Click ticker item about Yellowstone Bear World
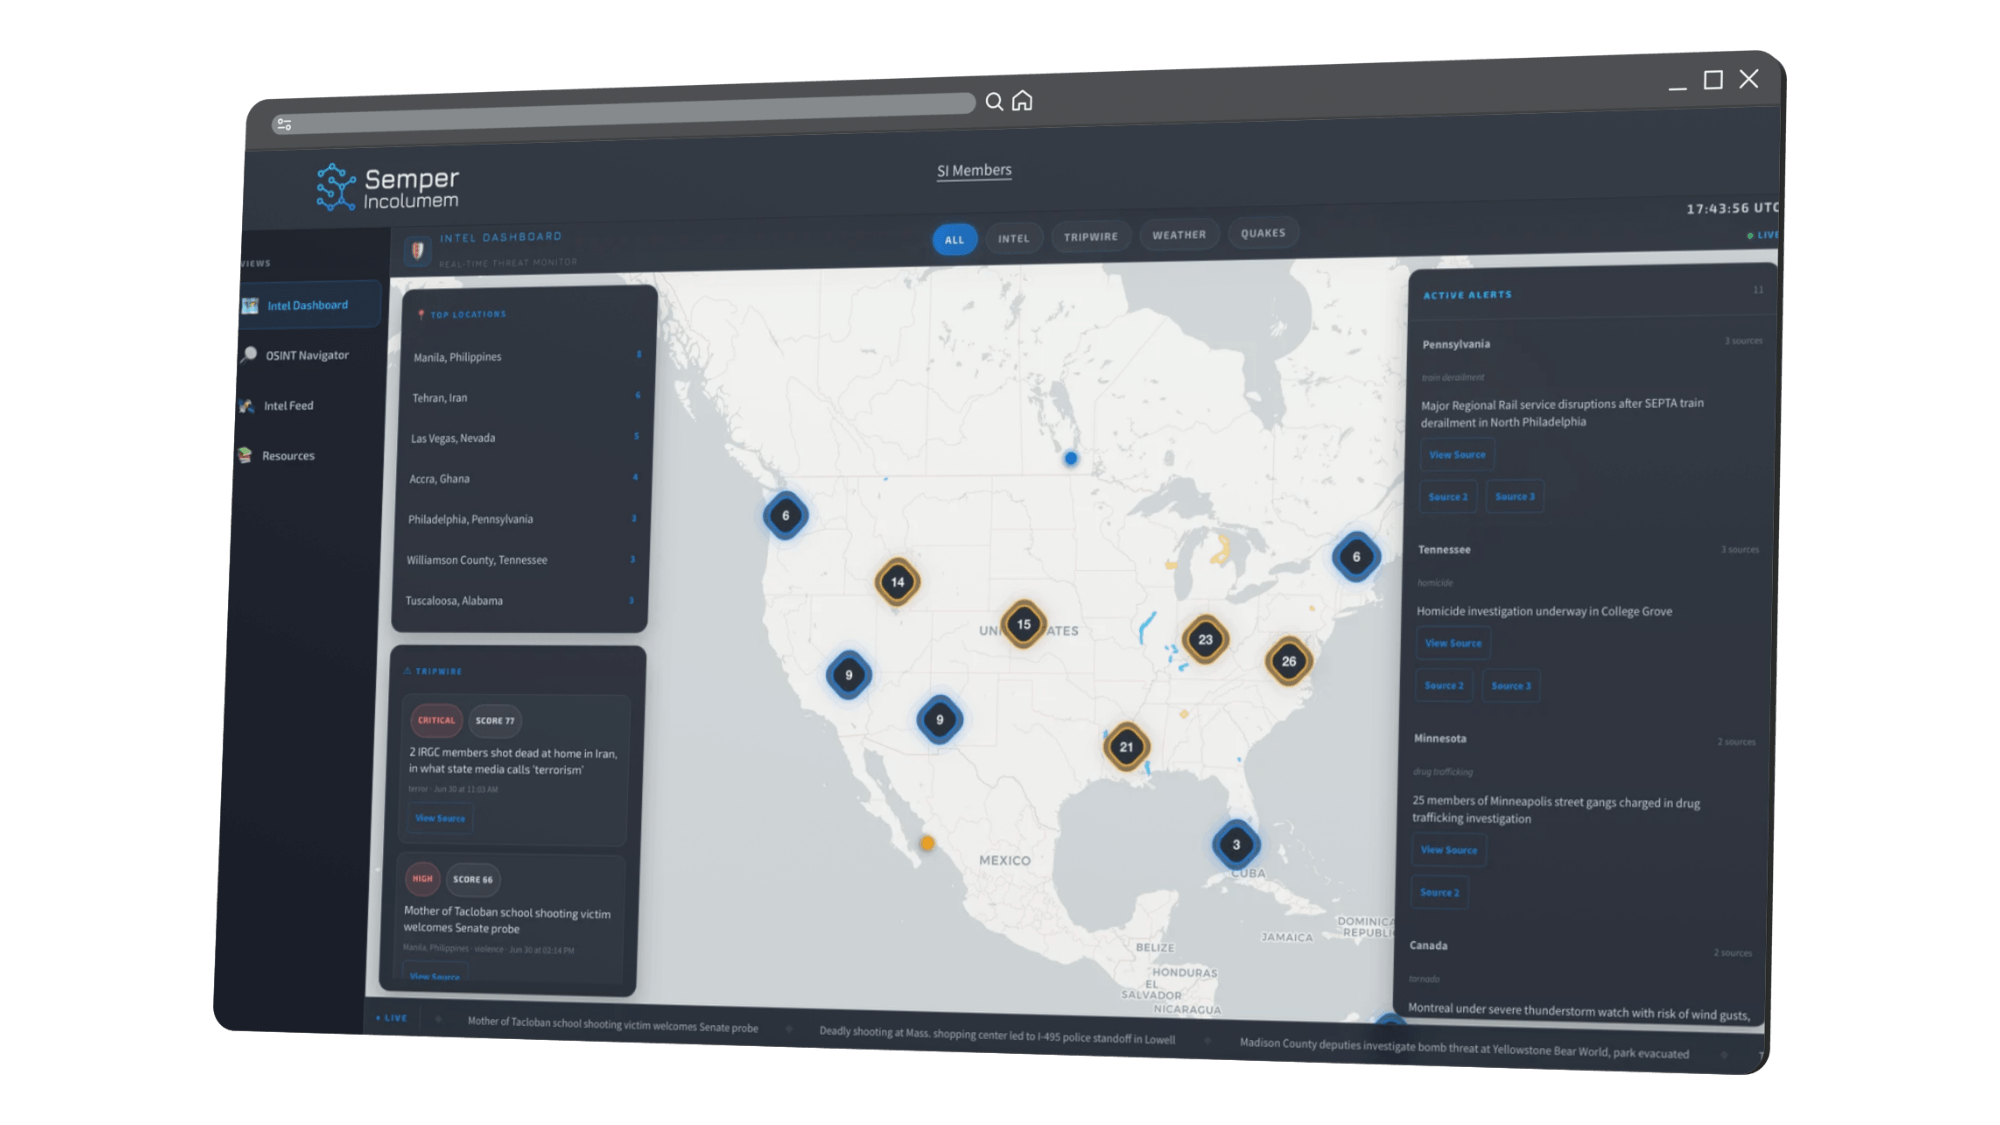 1464,1048
